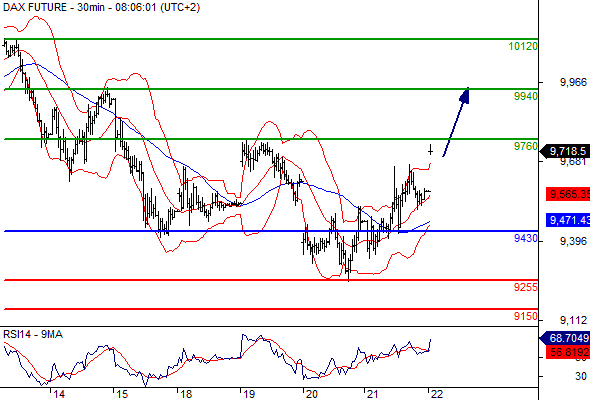Click the RSI value label 68.7049

pyautogui.click(x=565, y=338)
